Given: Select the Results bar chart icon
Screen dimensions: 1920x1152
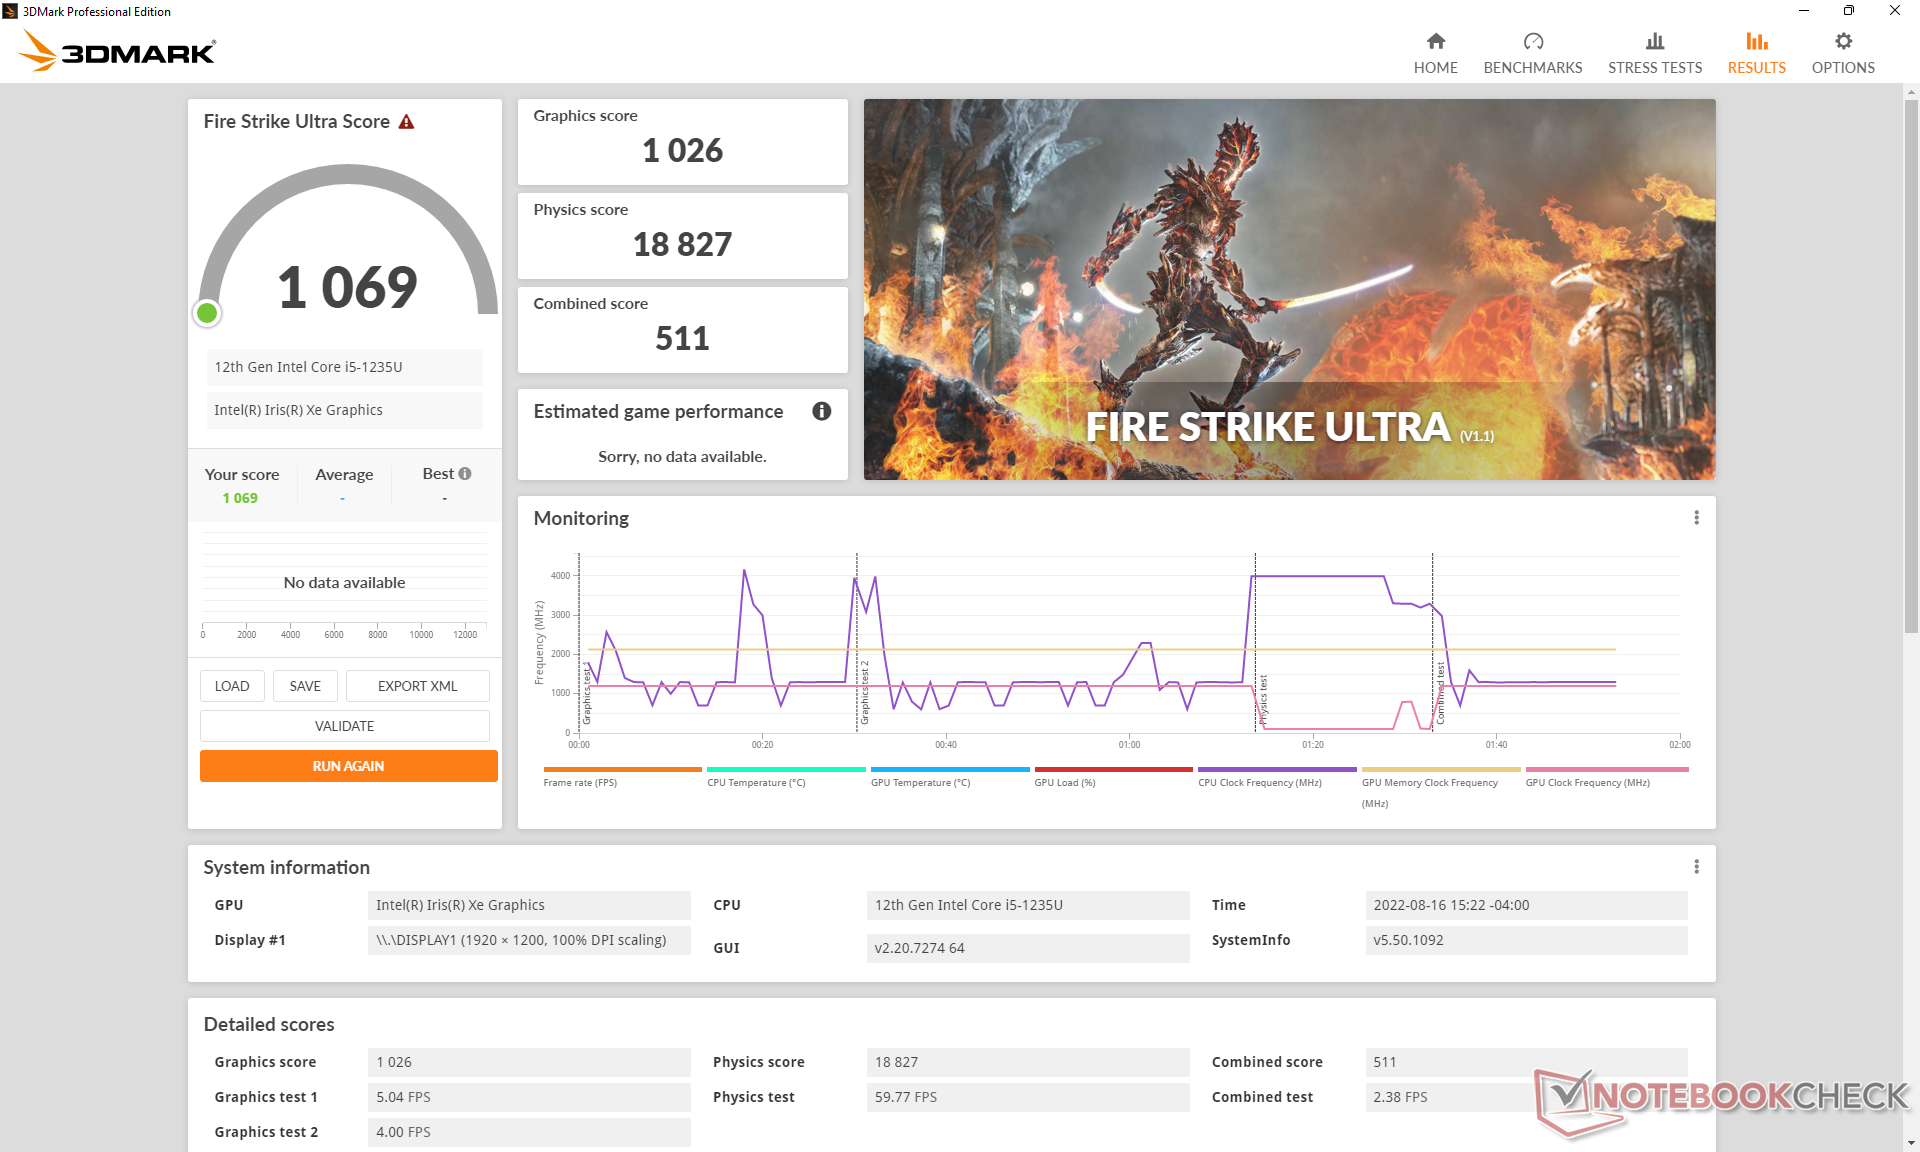Looking at the screenshot, I should 1756,42.
